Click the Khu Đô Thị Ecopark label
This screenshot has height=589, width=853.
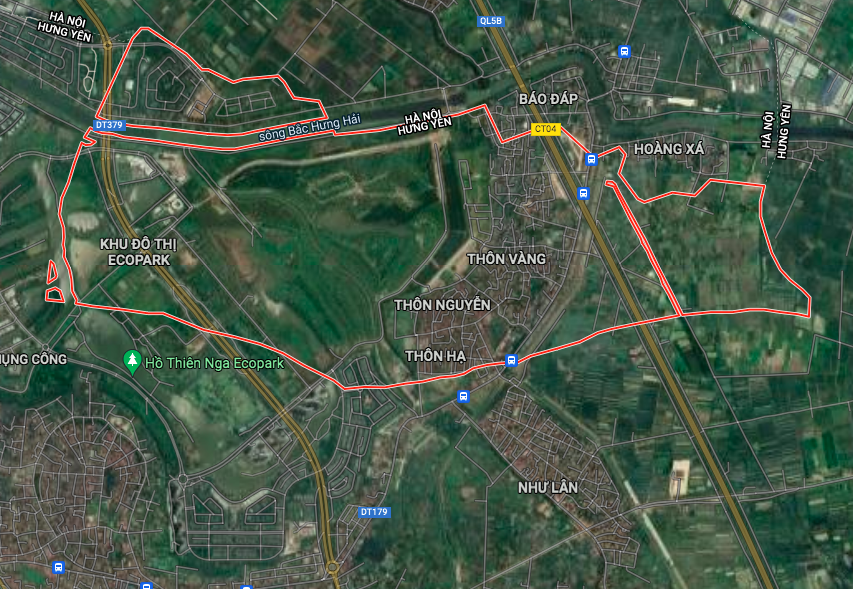click(x=139, y=252)
